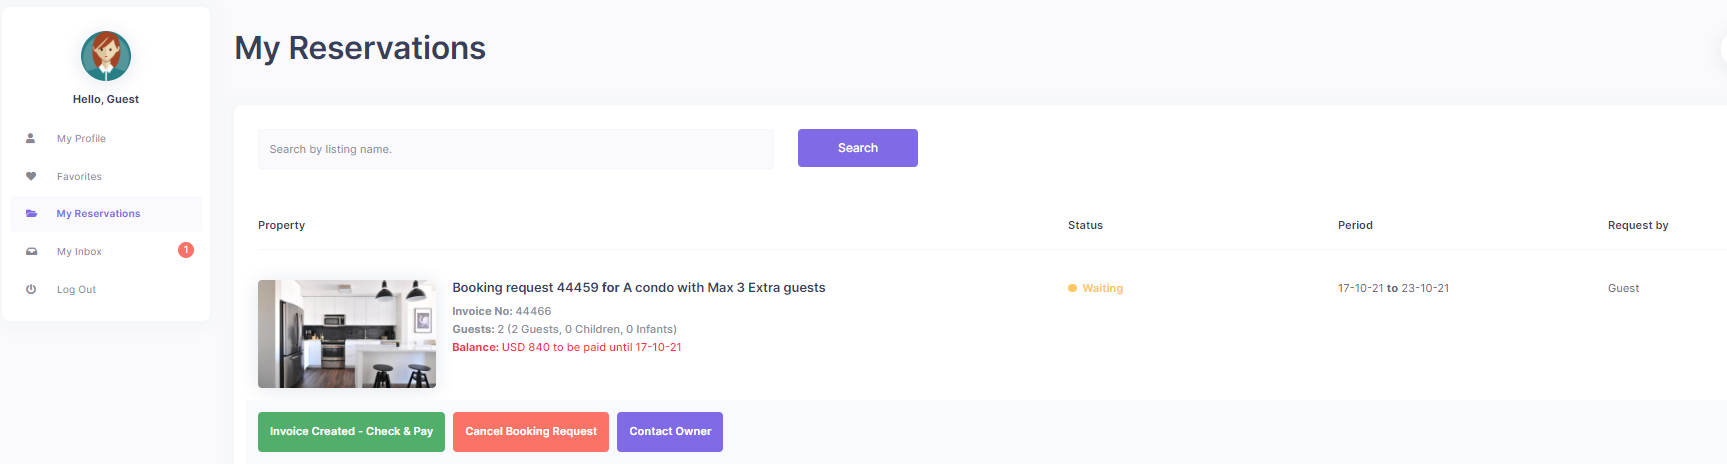This screenshot has width=1727, height=464.
Task: Click the Favorites heart icon
Action: click(31, 176)
